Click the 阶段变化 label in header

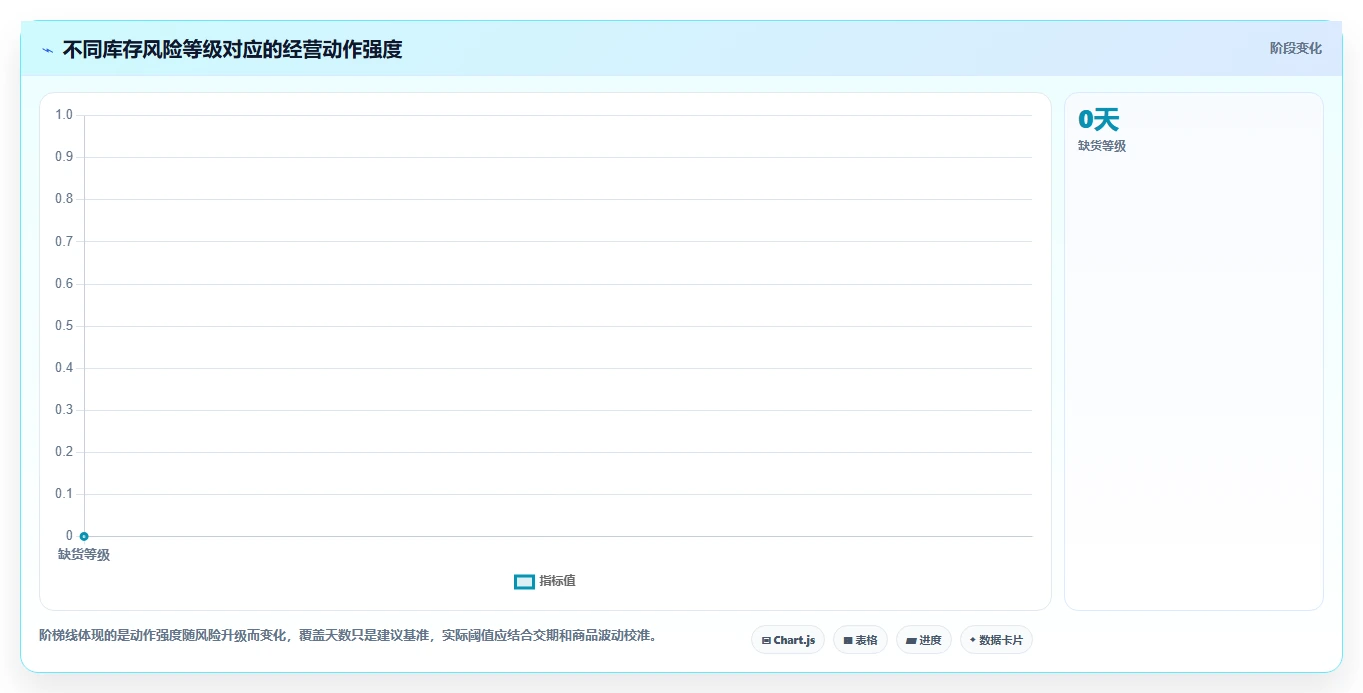click(1296, 48)
